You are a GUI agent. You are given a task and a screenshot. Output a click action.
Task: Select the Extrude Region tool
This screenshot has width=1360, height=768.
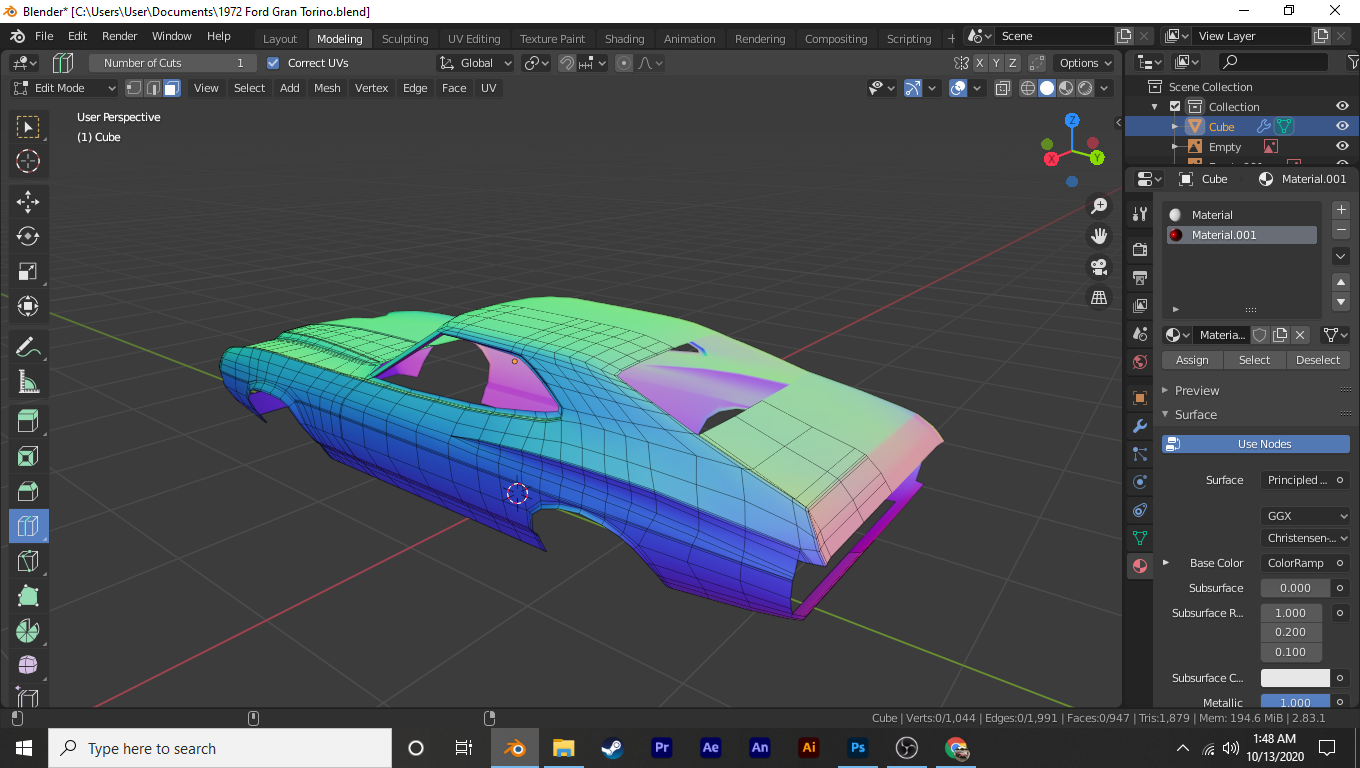(x=28, y=421)
